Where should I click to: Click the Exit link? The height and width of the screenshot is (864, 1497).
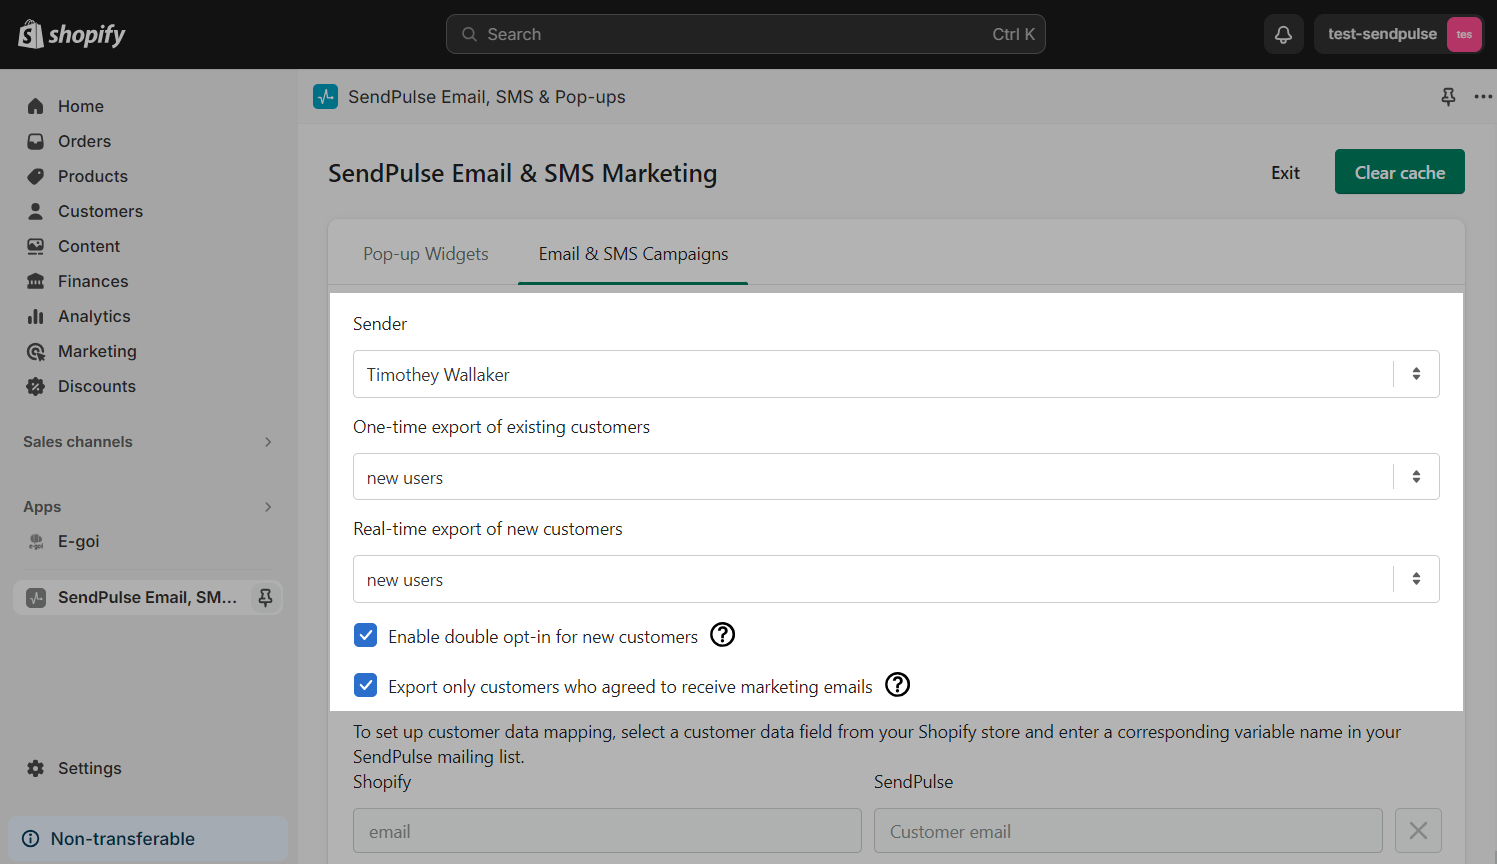[1285, 173]
